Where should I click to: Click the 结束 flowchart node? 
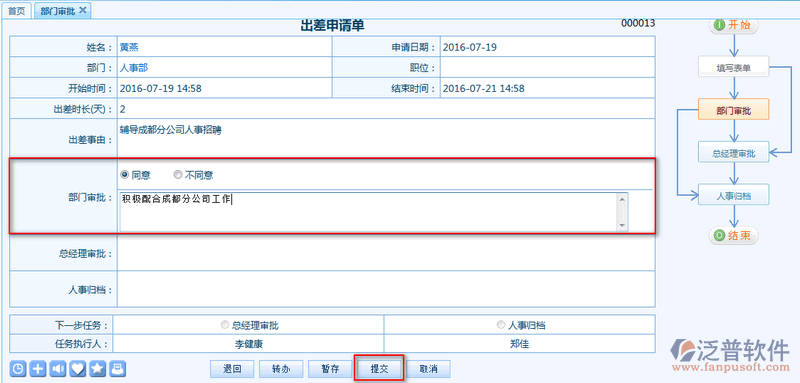point(733,236)
